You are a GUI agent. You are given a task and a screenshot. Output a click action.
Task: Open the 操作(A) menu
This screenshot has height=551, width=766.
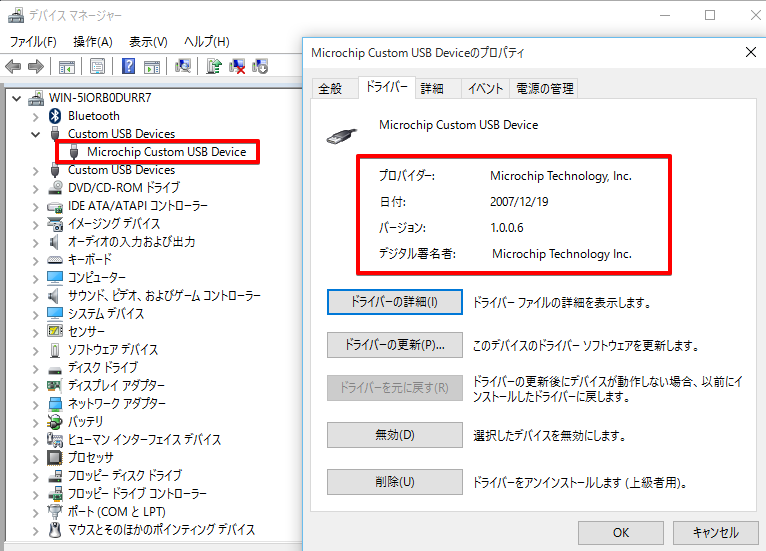click(93, 42)
